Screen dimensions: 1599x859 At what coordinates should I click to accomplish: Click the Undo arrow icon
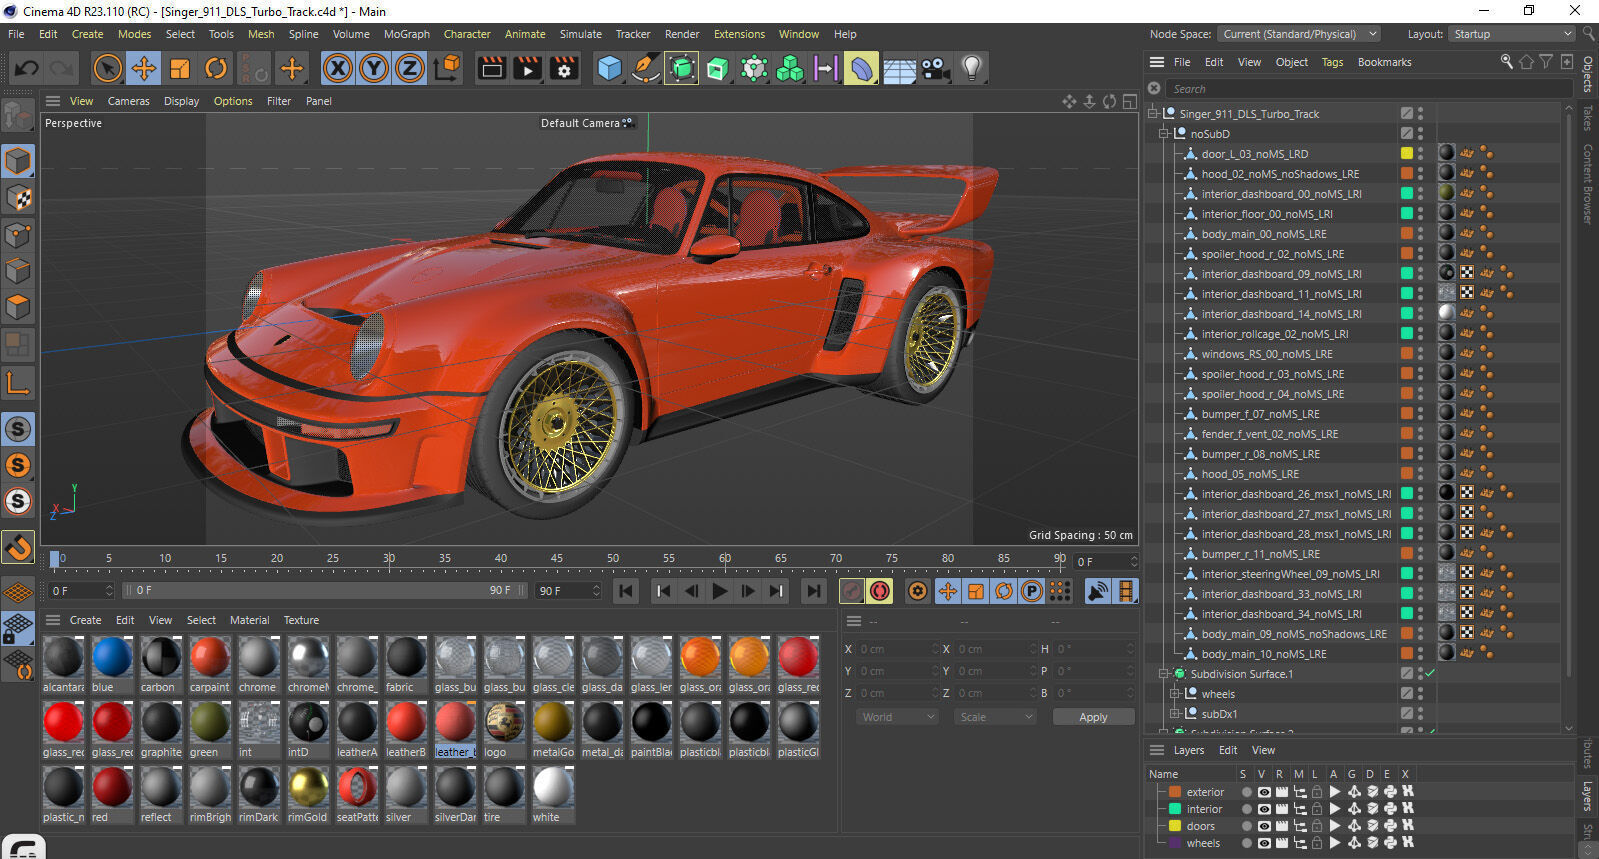(x=27, y=68)
